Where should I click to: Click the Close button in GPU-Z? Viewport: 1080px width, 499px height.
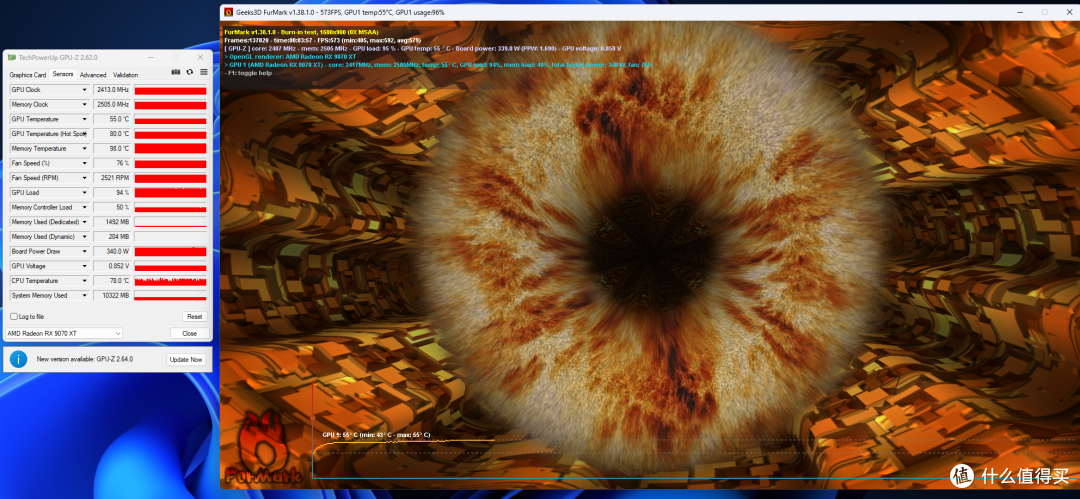189,333
